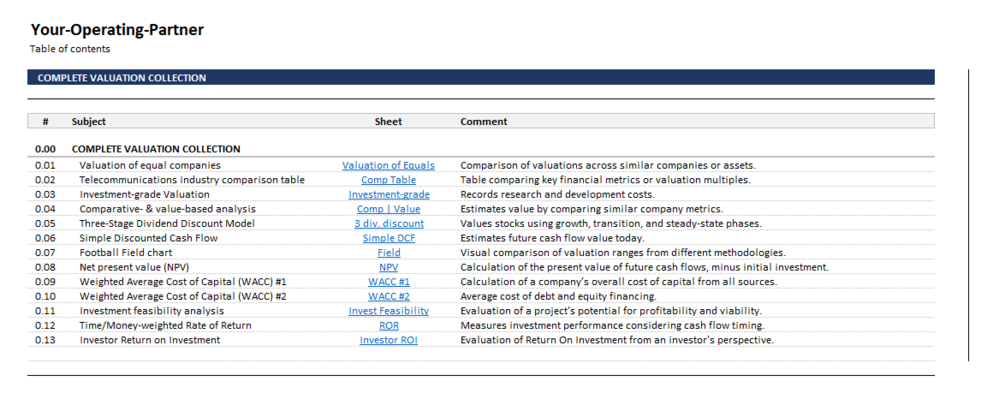The height and width of the screenshot is (405, 1005).
Task: Select 'Investment-grade Valuation' subject cell
Action: [144, 194]
